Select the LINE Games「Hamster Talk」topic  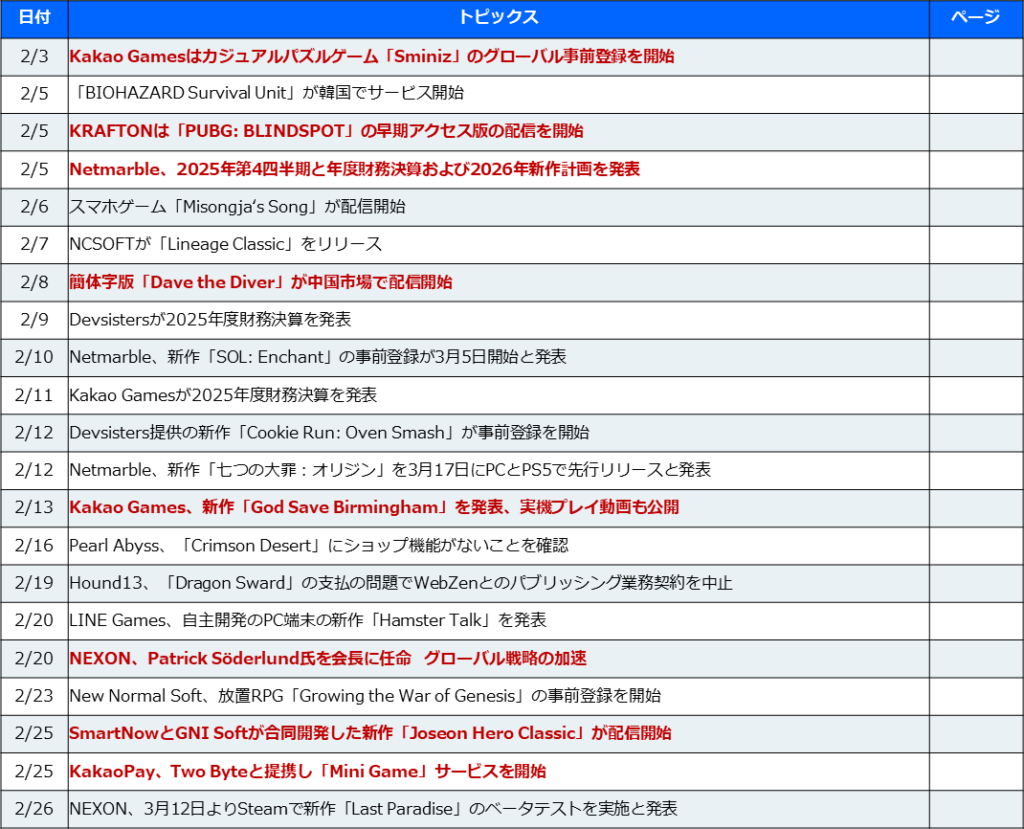point(307,620)
